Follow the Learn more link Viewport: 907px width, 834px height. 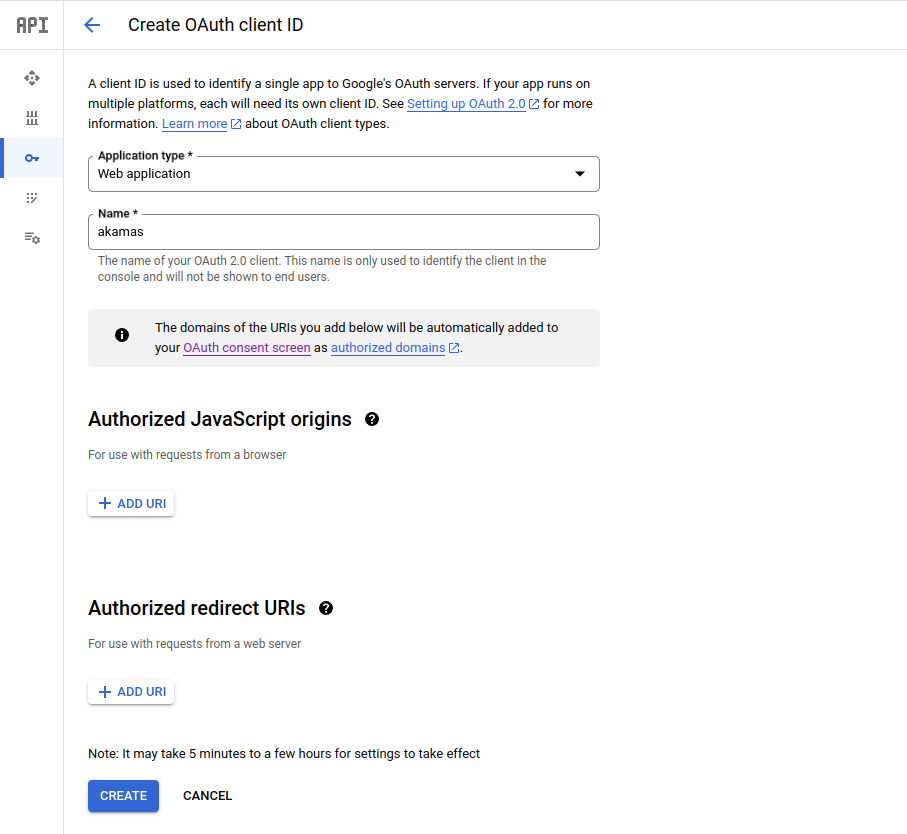(x=195, y=124)
